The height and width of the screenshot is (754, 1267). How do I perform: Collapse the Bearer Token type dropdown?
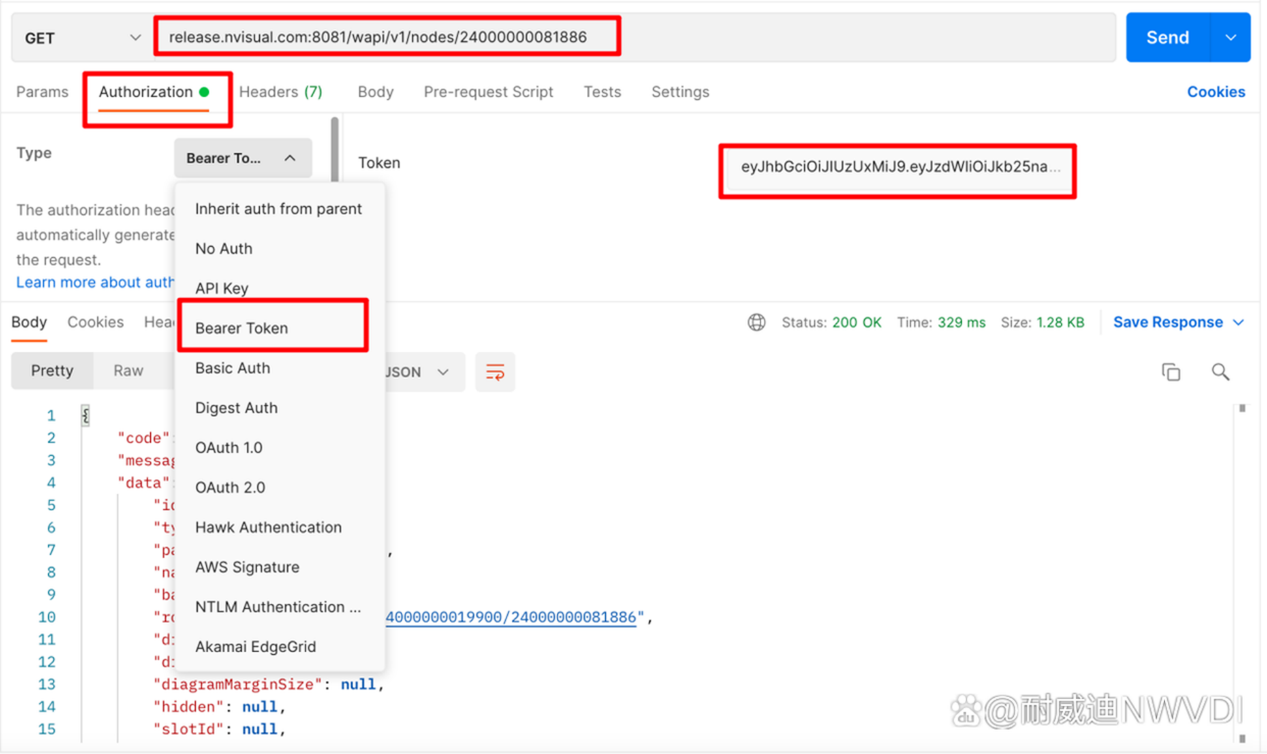(243, 158)
